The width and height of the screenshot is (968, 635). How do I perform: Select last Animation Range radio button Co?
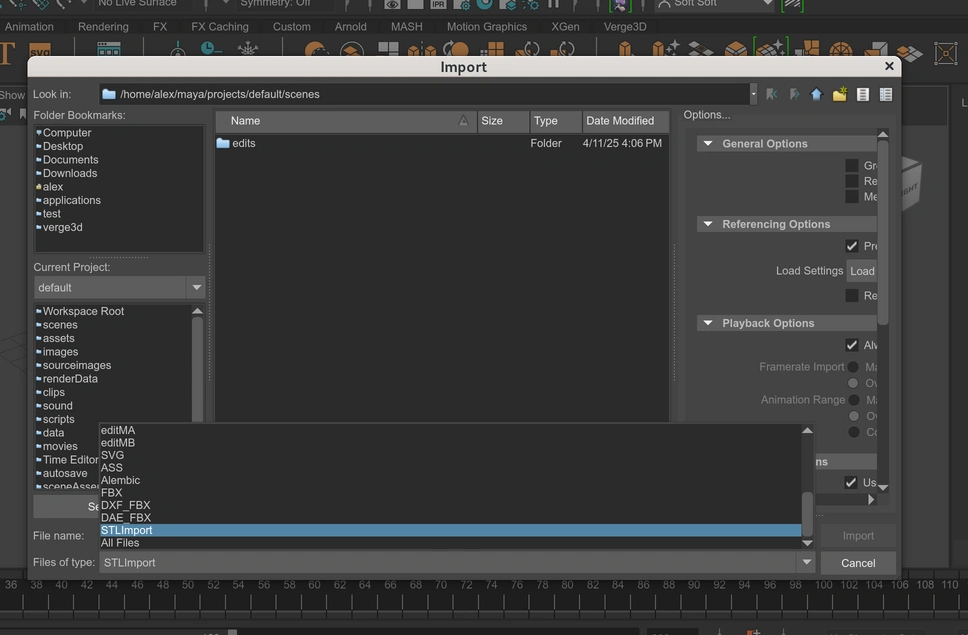coord(854,432)
